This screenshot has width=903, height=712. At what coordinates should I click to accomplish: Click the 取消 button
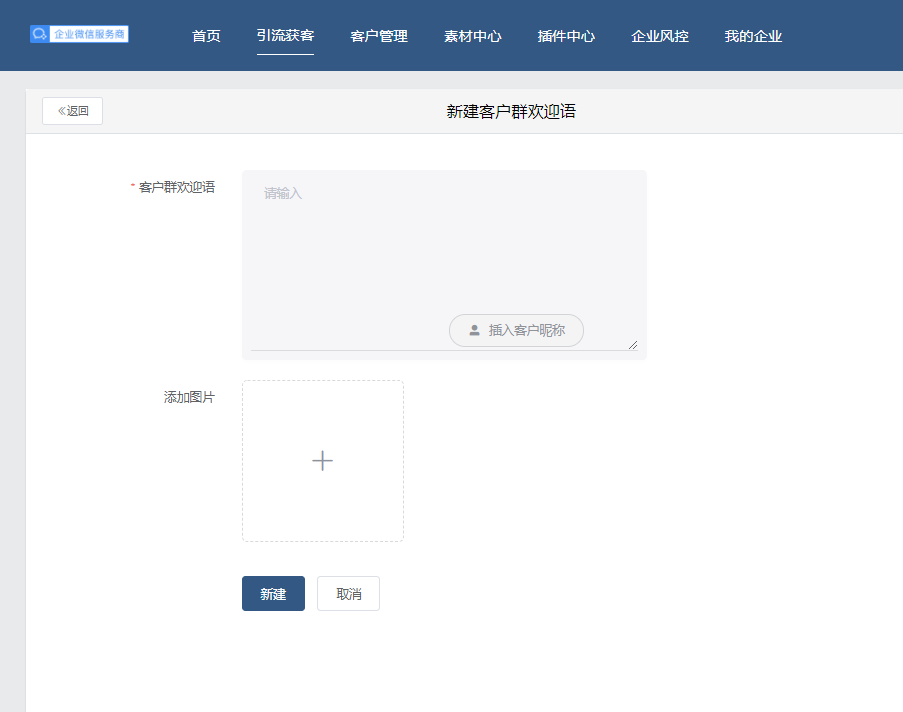point(348,593)
